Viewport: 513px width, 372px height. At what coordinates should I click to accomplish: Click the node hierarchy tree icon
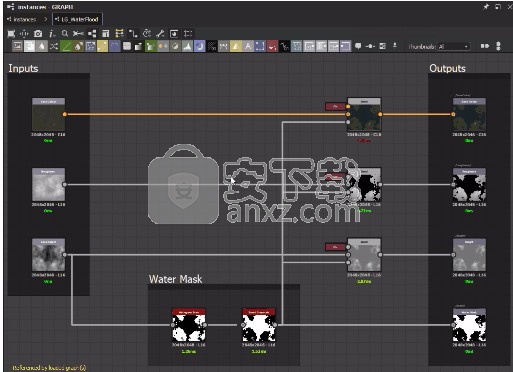pyautogui.click(x=92, y=34)
